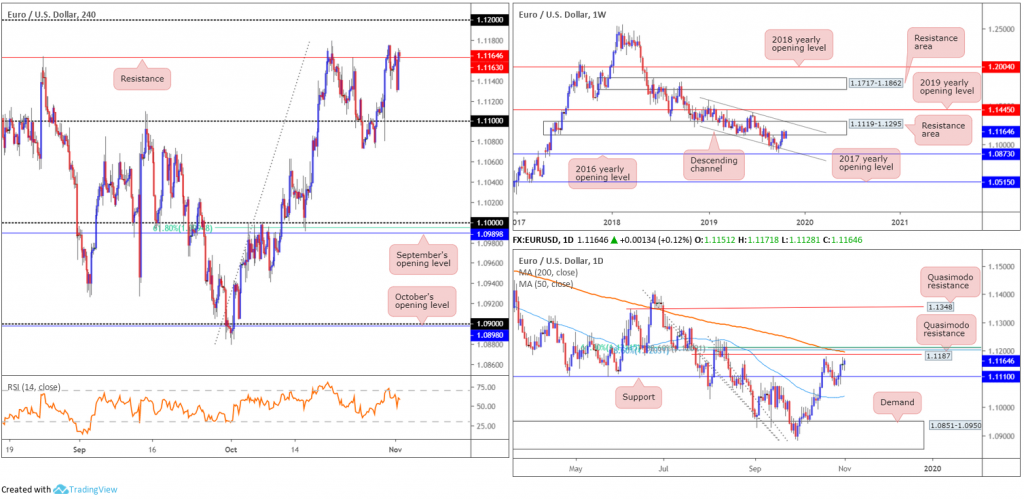
Task: Click the '2019 yearly opening level' callout
Action: coord(946,89)
